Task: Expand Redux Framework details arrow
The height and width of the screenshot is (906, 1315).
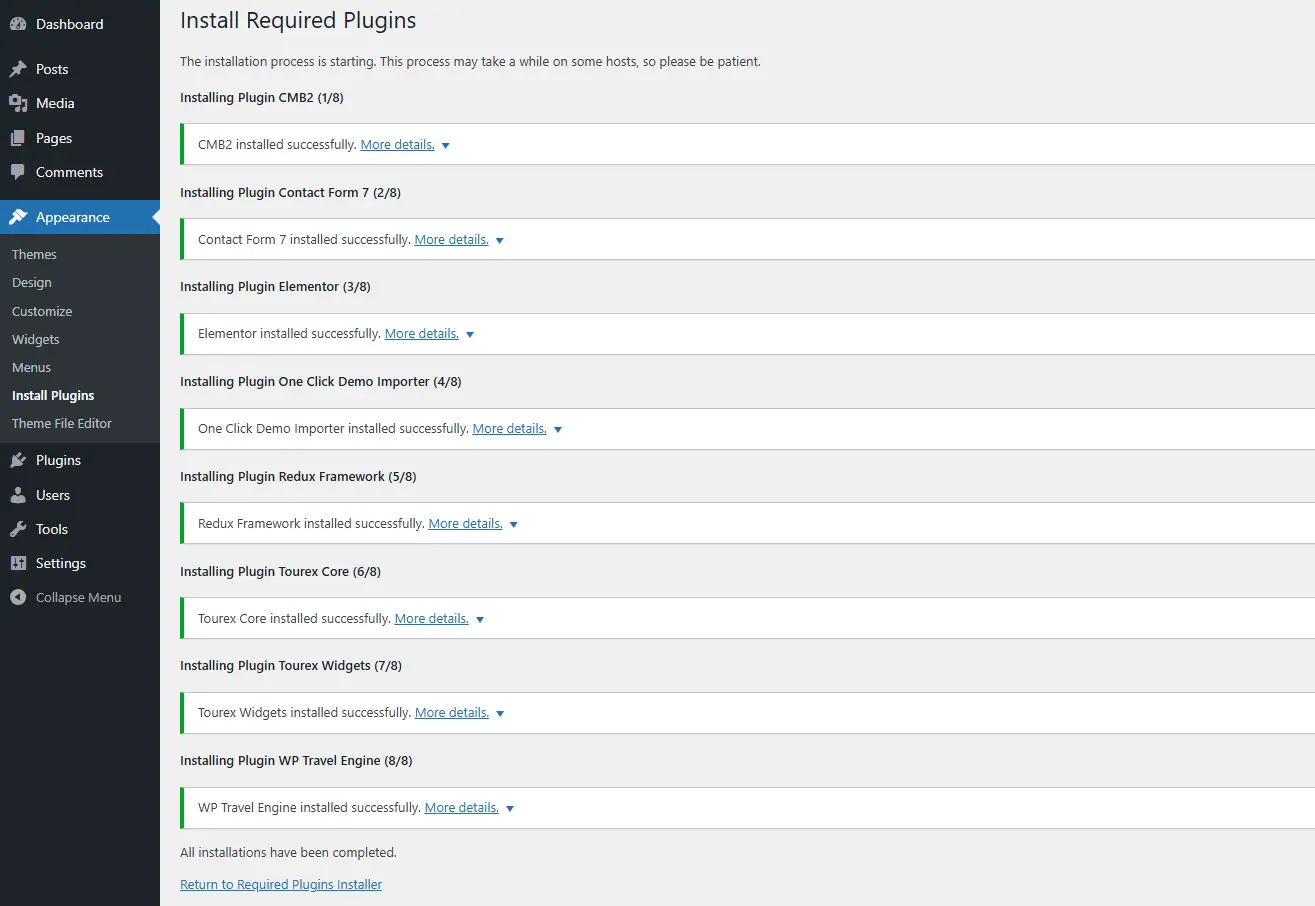Action: pyautogui.click(x=514, y=524)
